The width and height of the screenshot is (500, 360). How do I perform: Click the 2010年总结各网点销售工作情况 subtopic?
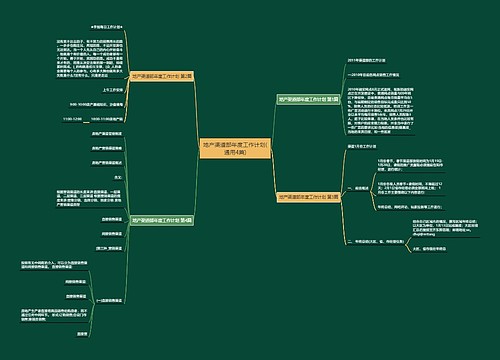click(373, 75)
